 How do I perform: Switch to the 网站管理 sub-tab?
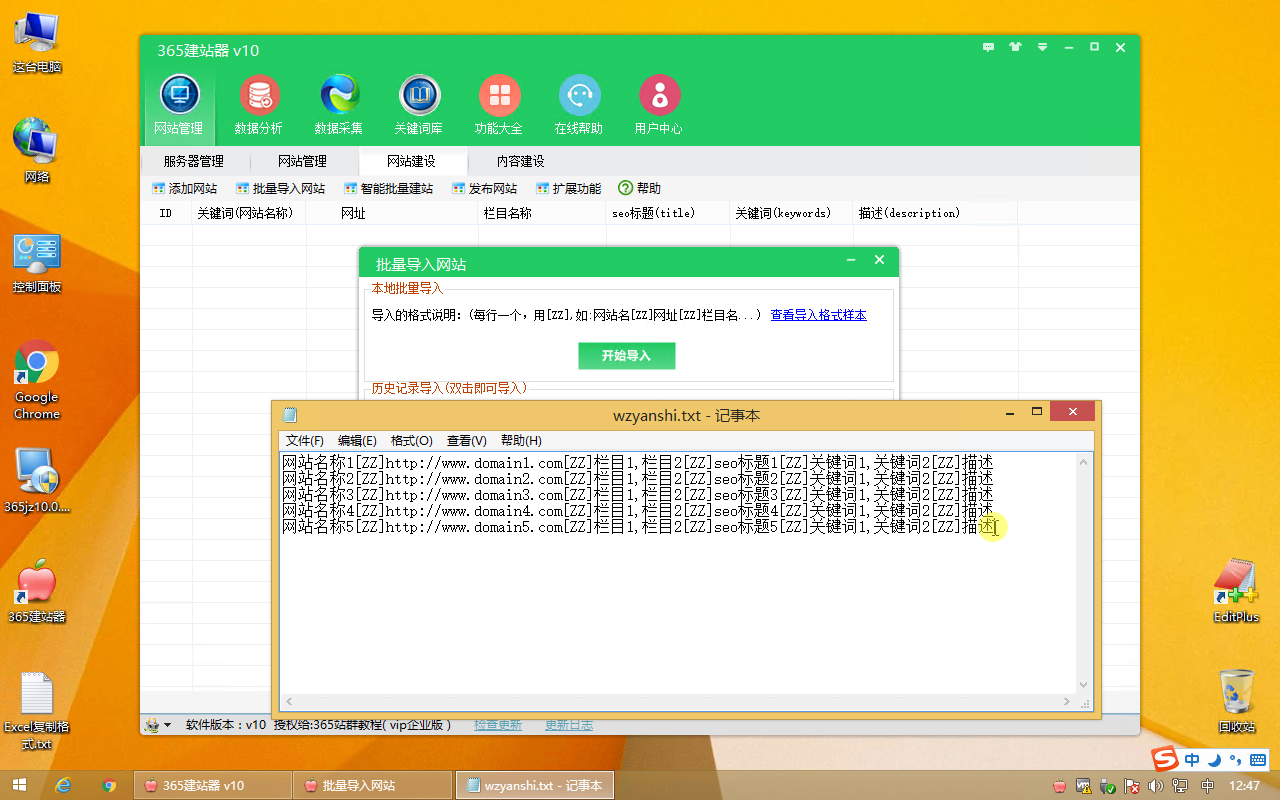click(302, 161)
